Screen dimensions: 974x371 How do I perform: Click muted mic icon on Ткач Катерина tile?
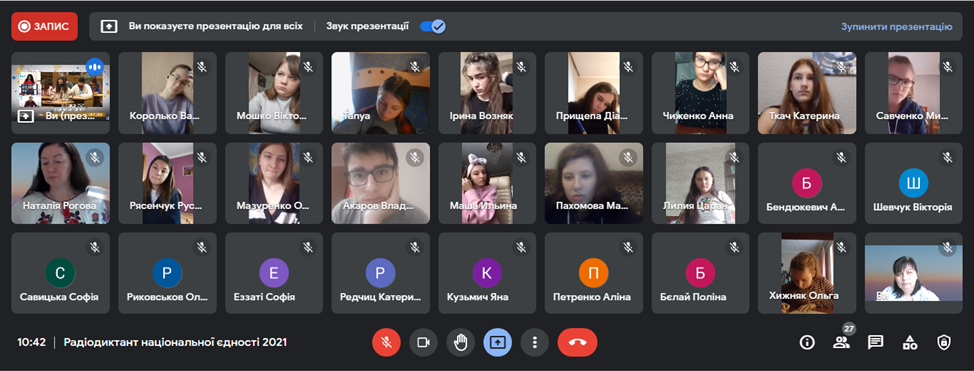pos(841,67)
